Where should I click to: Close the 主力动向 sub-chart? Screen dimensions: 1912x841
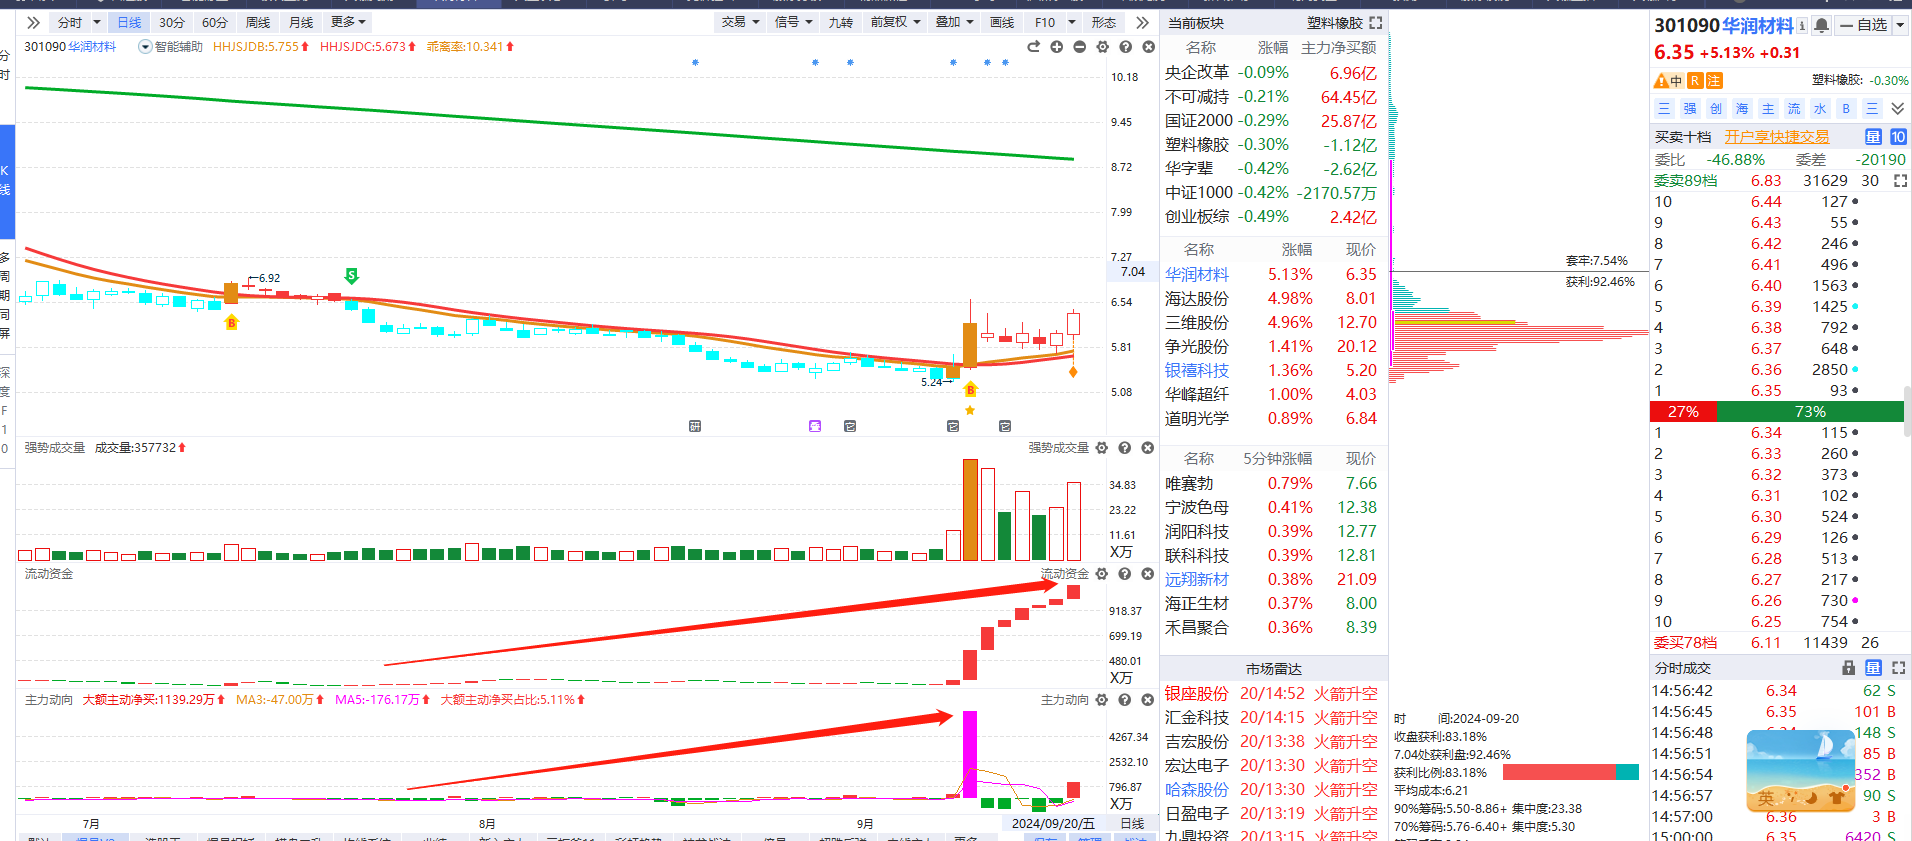[1148, 700]
